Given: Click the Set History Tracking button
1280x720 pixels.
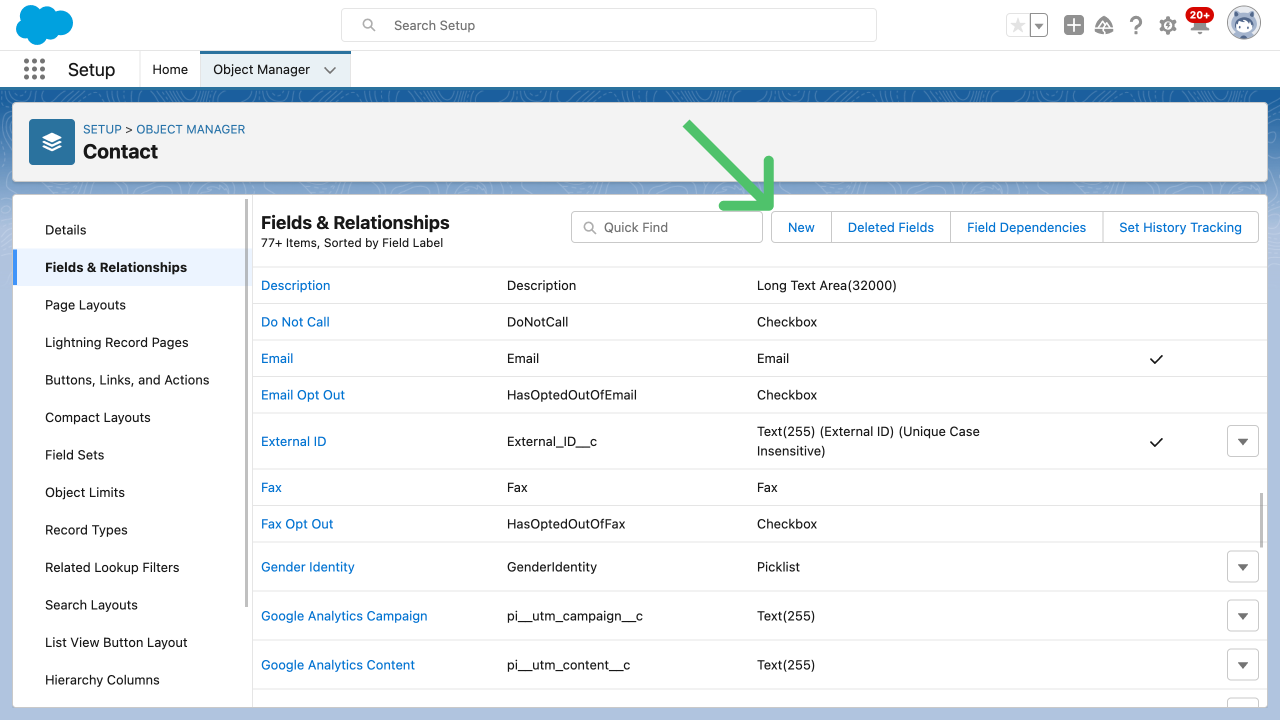Looking at the screenshot, I should [1180, 227].
